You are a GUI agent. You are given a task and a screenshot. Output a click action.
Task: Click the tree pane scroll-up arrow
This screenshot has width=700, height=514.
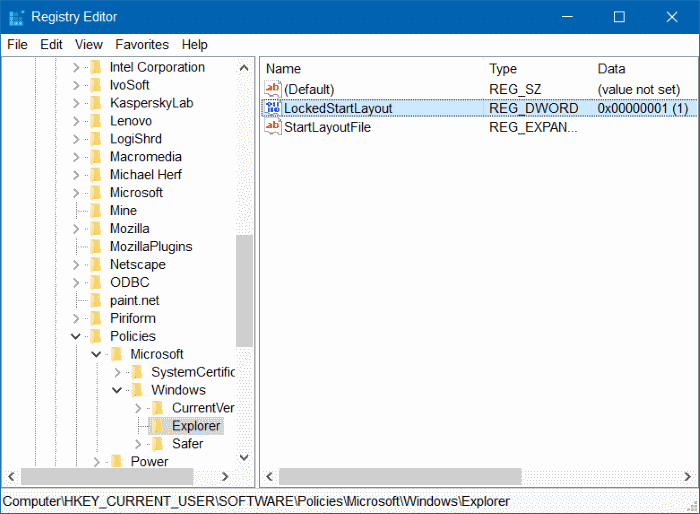pyautogui.click(x=244, y=68)
